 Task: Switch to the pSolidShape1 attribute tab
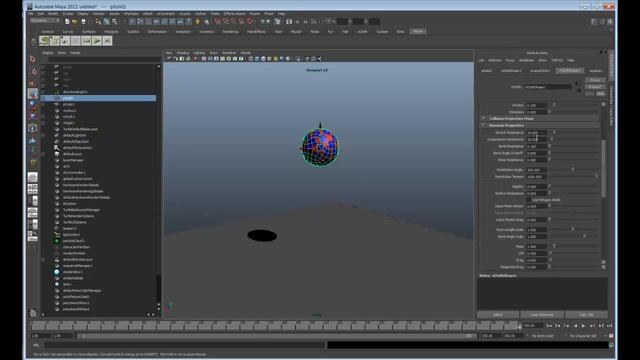511,71
